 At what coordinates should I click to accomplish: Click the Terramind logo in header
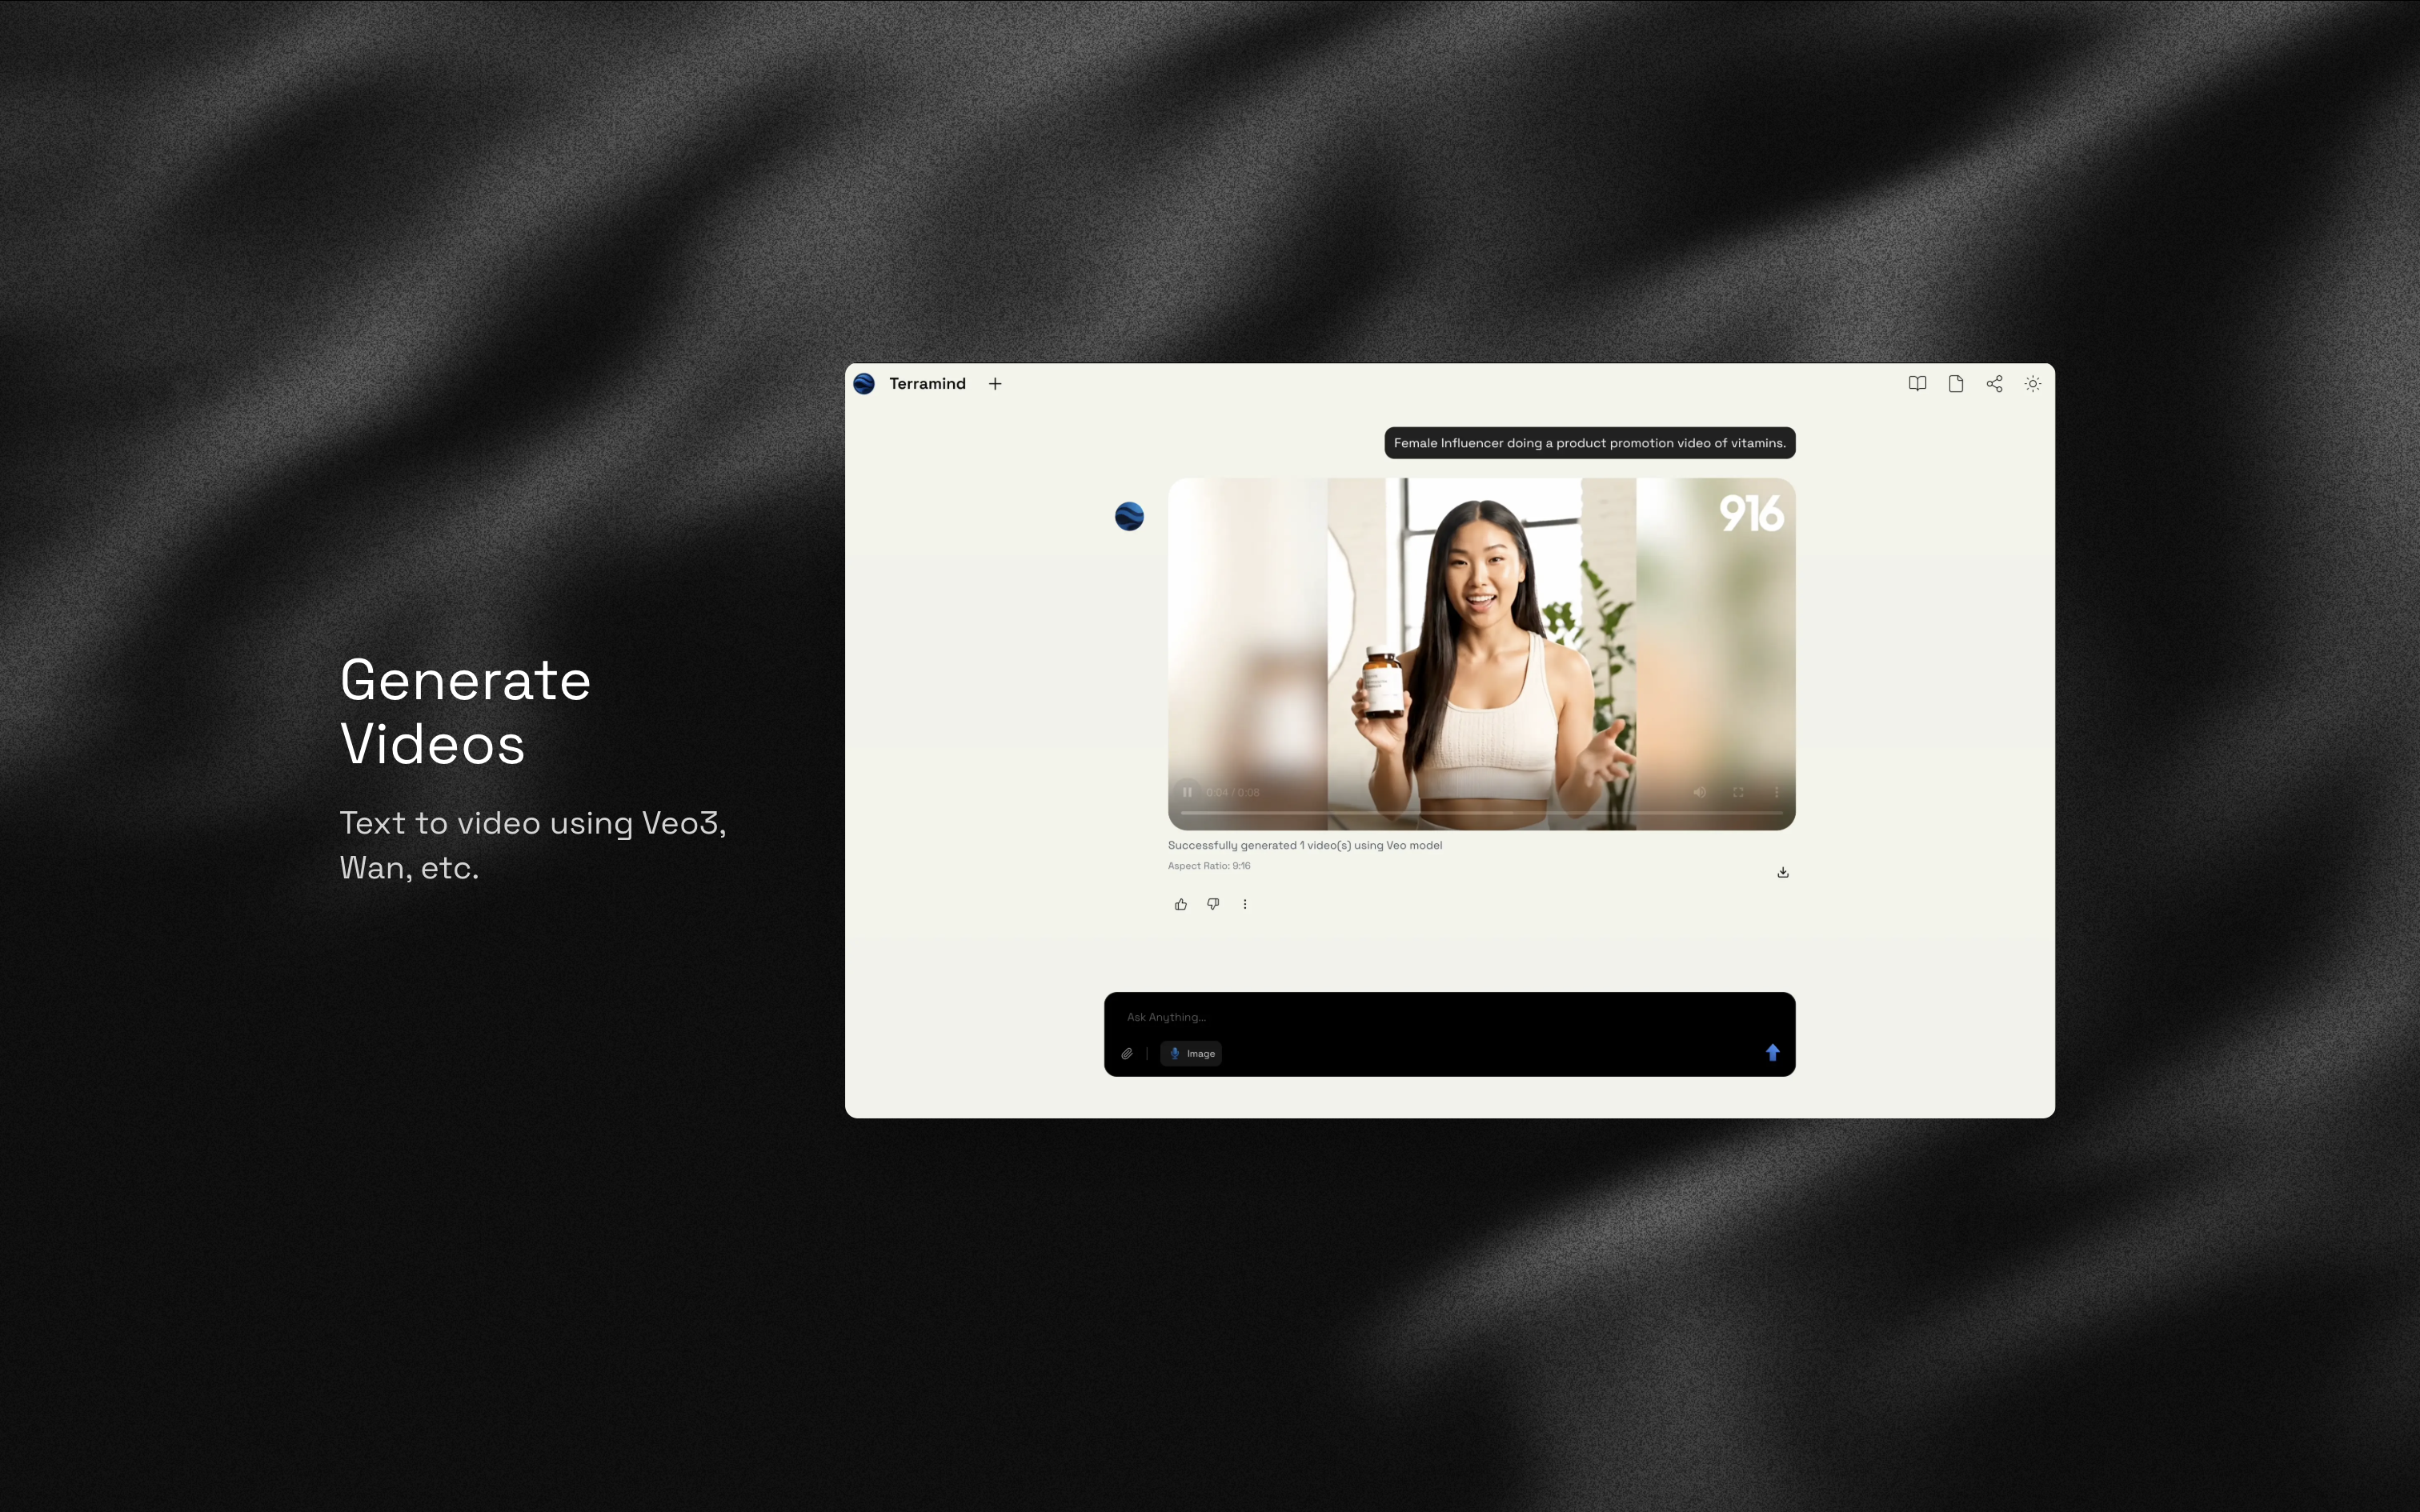click(x=864, y=384)
